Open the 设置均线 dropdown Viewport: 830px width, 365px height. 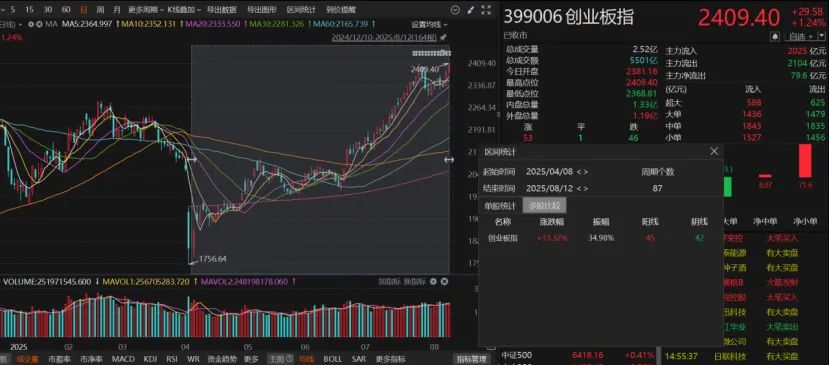tap(429, 24)
